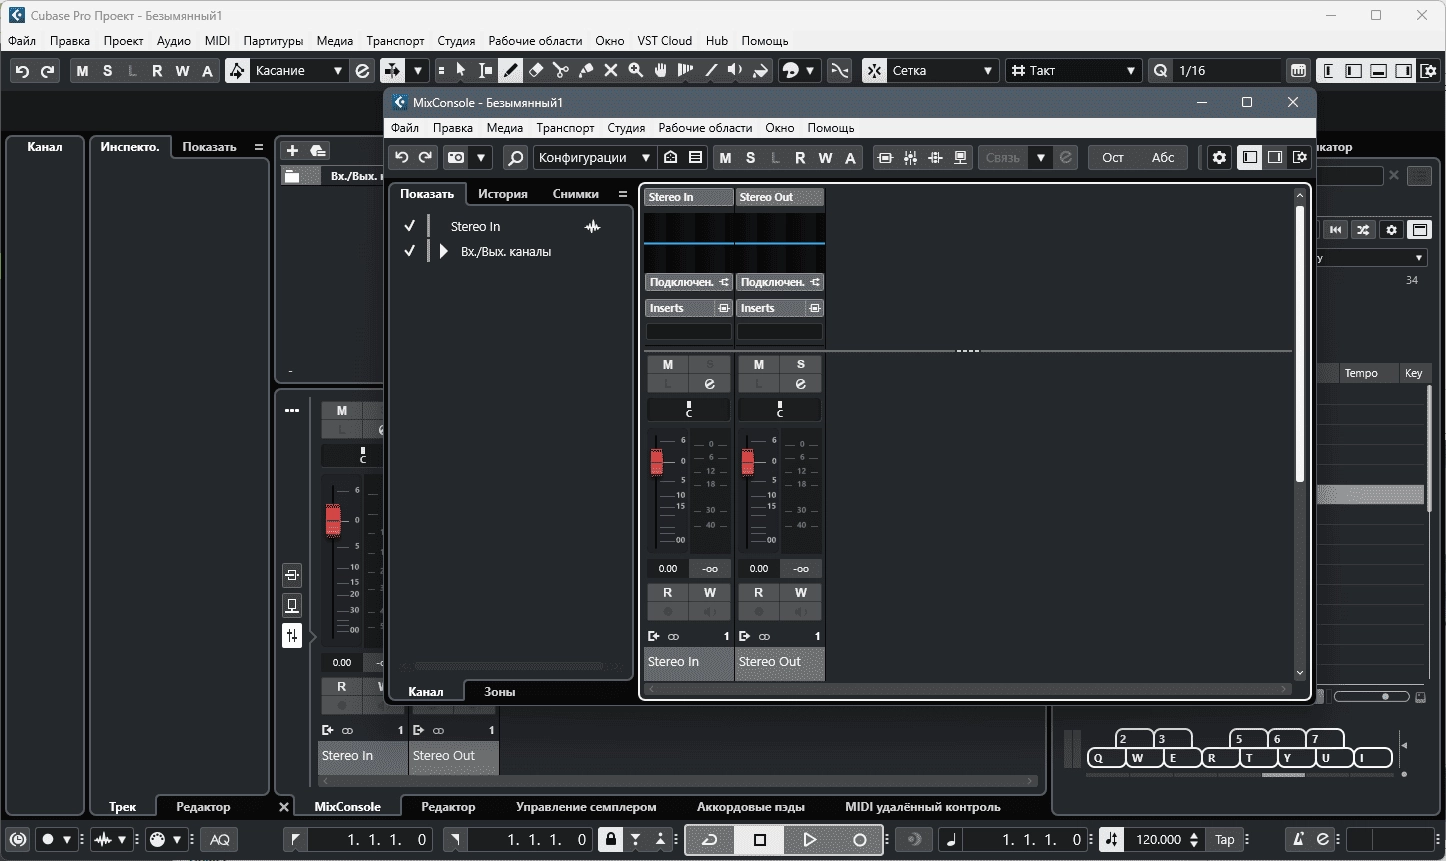The width and height of the screenshot is (1446, 861).
Task: Expand the Вх./Вых. каналы tree item
Action: [x=444, y=252]
